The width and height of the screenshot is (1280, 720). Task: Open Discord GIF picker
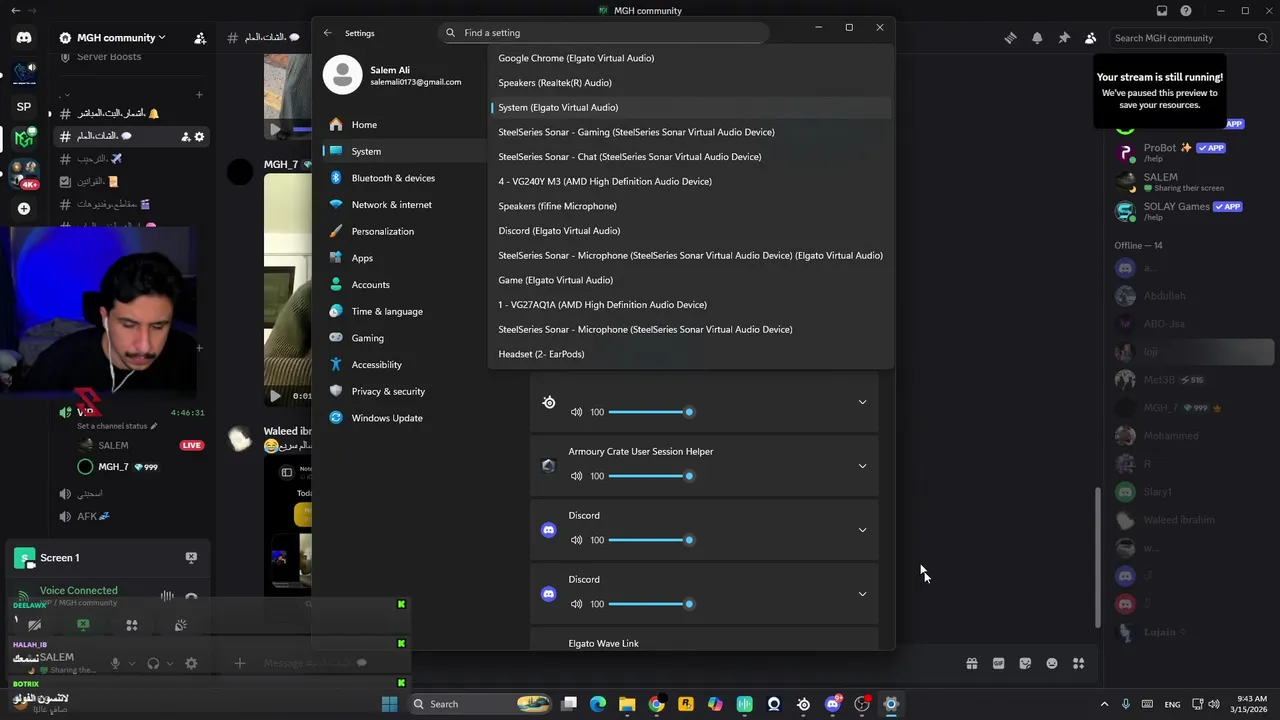click(x=998, y=663)
